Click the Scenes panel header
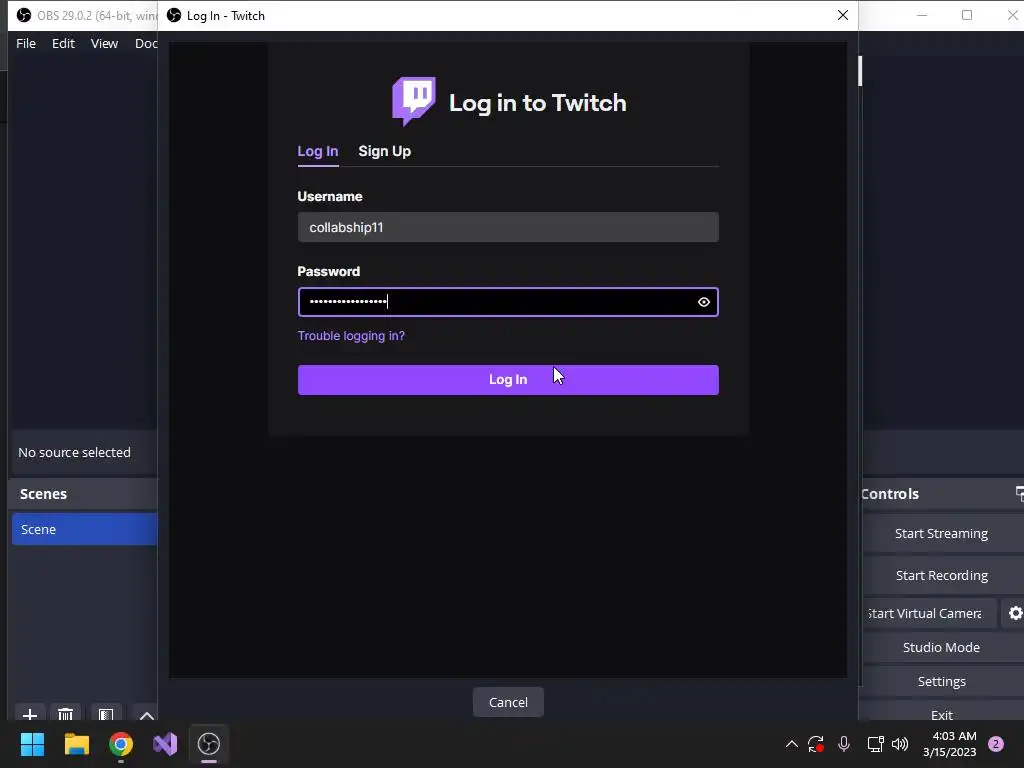This screenshot has height=768, width=1024. click(84, 494)
